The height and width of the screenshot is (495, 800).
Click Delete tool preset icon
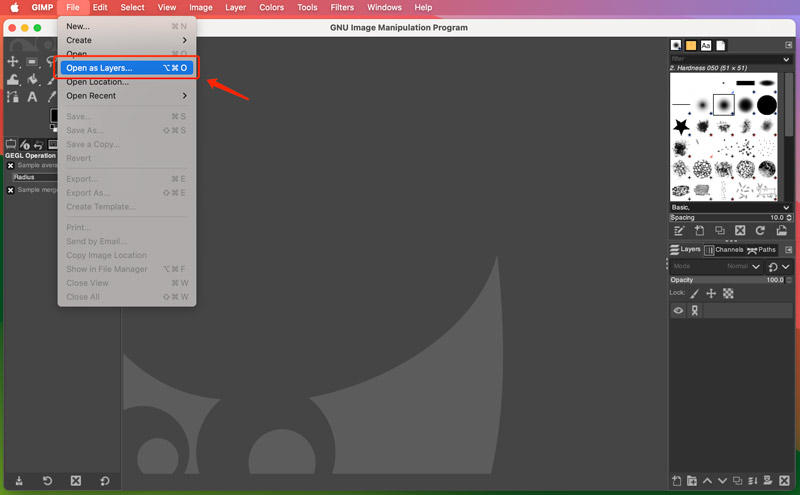(76, 481)
